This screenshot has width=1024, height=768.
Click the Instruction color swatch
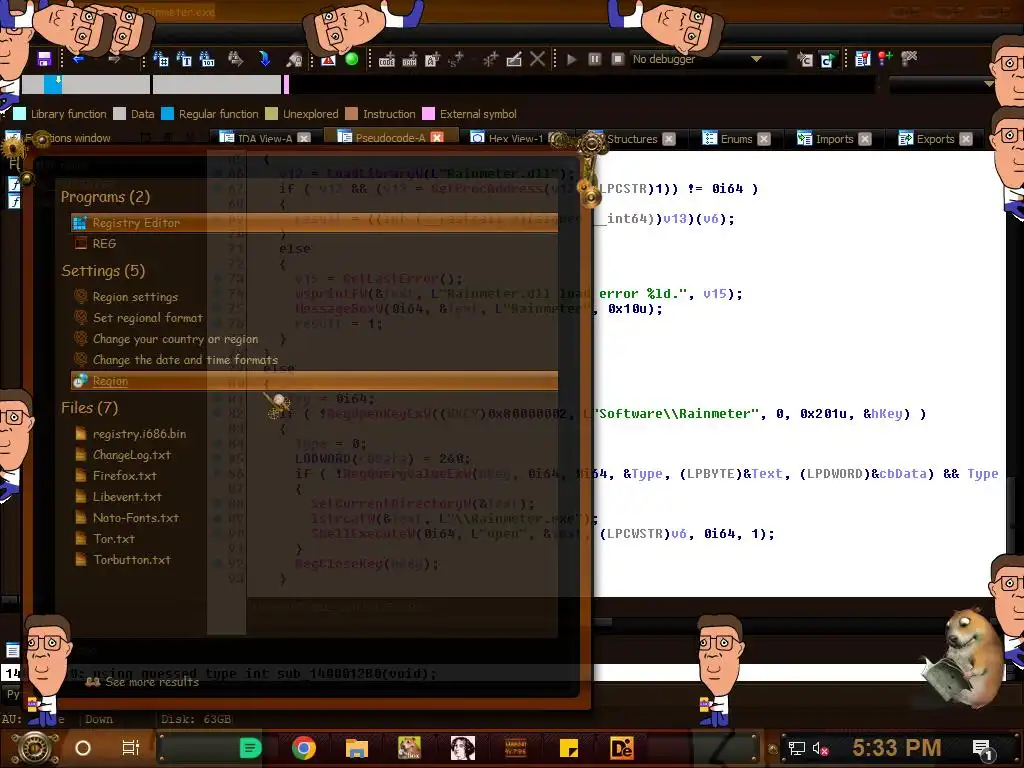[351, 114]
